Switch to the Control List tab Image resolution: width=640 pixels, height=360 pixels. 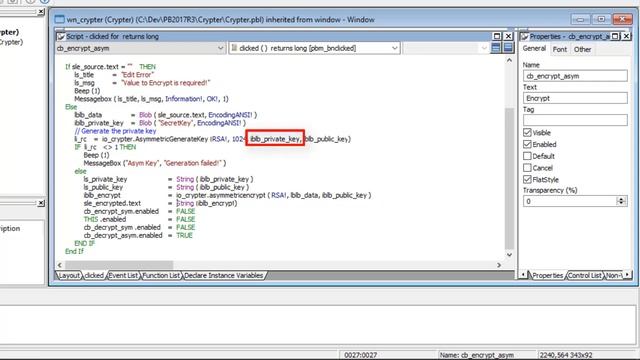(584, 276)
